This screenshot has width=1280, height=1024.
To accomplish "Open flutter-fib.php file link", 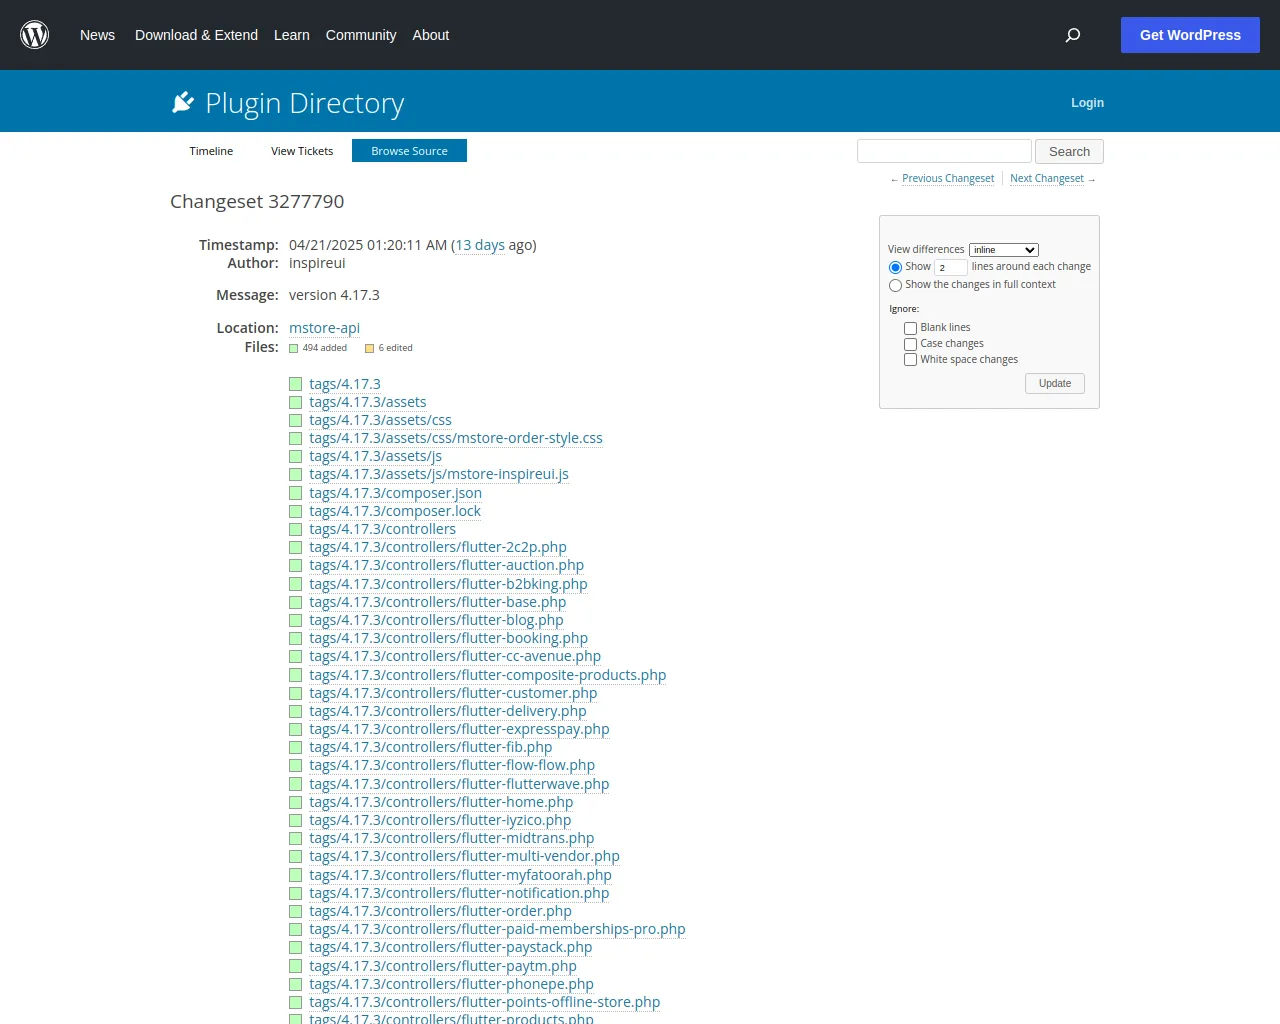I will pyautogui.click(x=431, y=747).
